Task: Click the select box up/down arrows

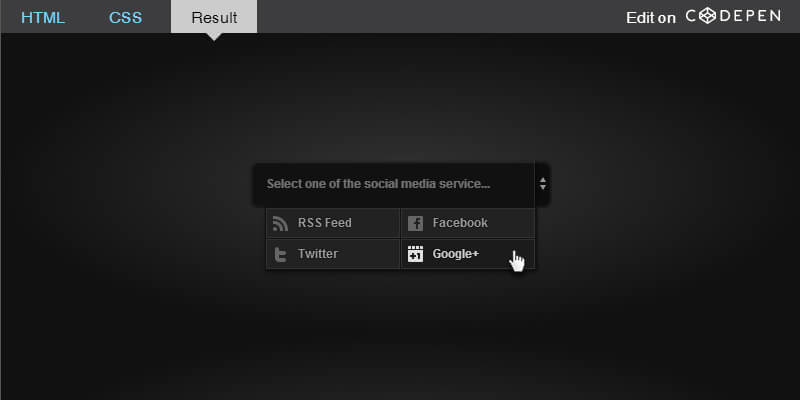Action: [x=542, y=184]
